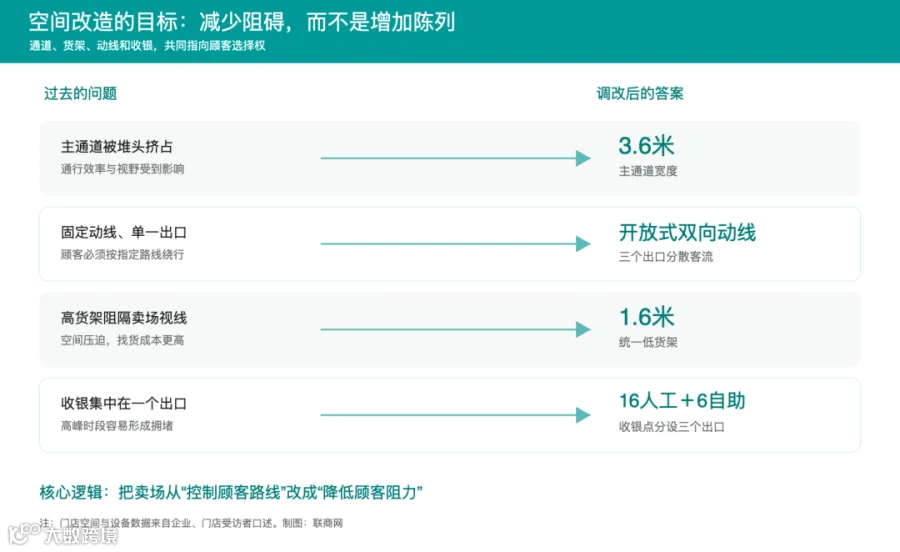Select the 开放式双向动线 answer text

pos(687,232)
